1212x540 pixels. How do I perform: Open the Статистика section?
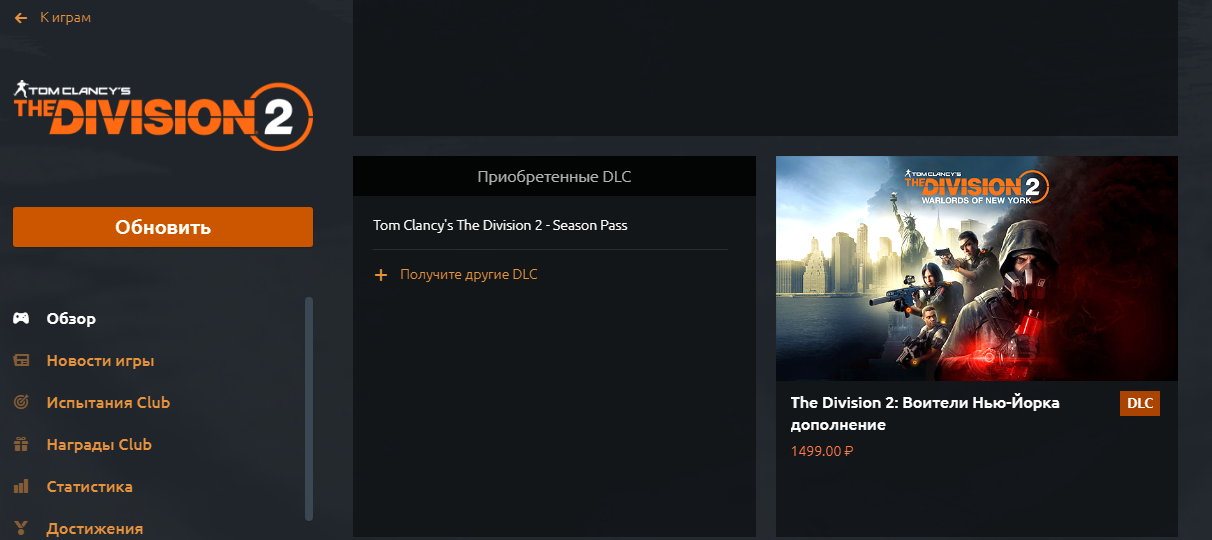pyautogui.click(x=89, y=487)
